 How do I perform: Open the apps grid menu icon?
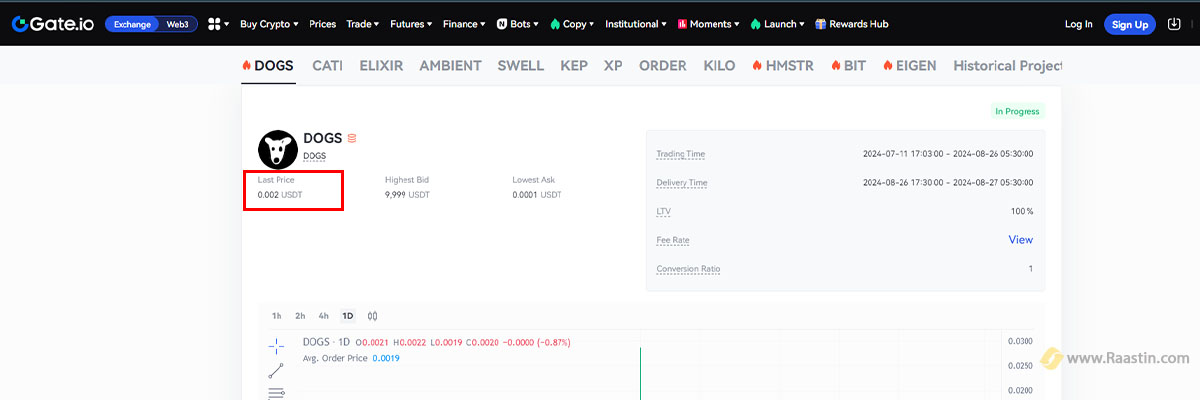(214, 24)
